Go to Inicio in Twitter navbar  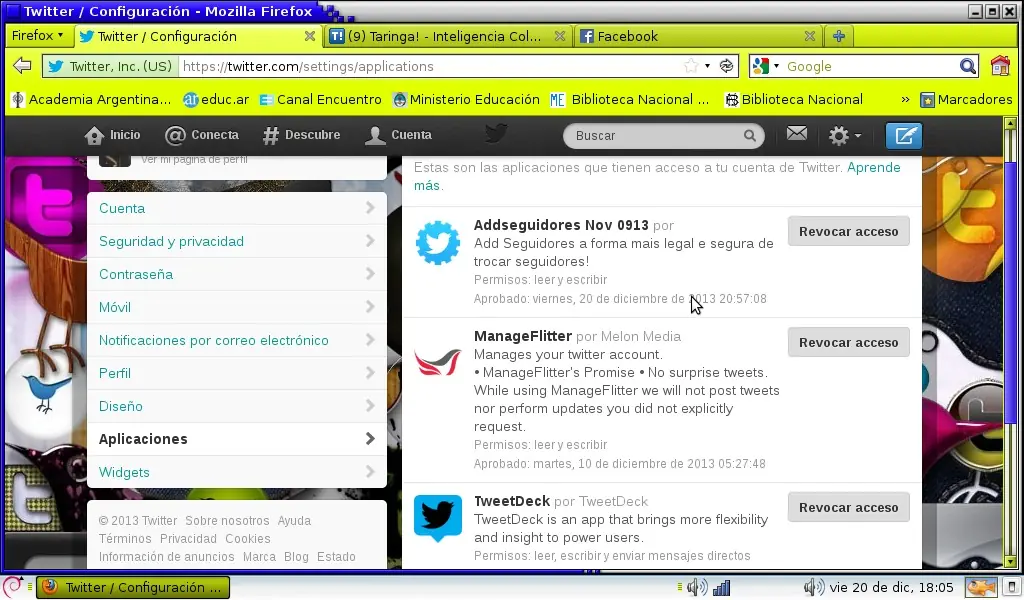(112, 135)
